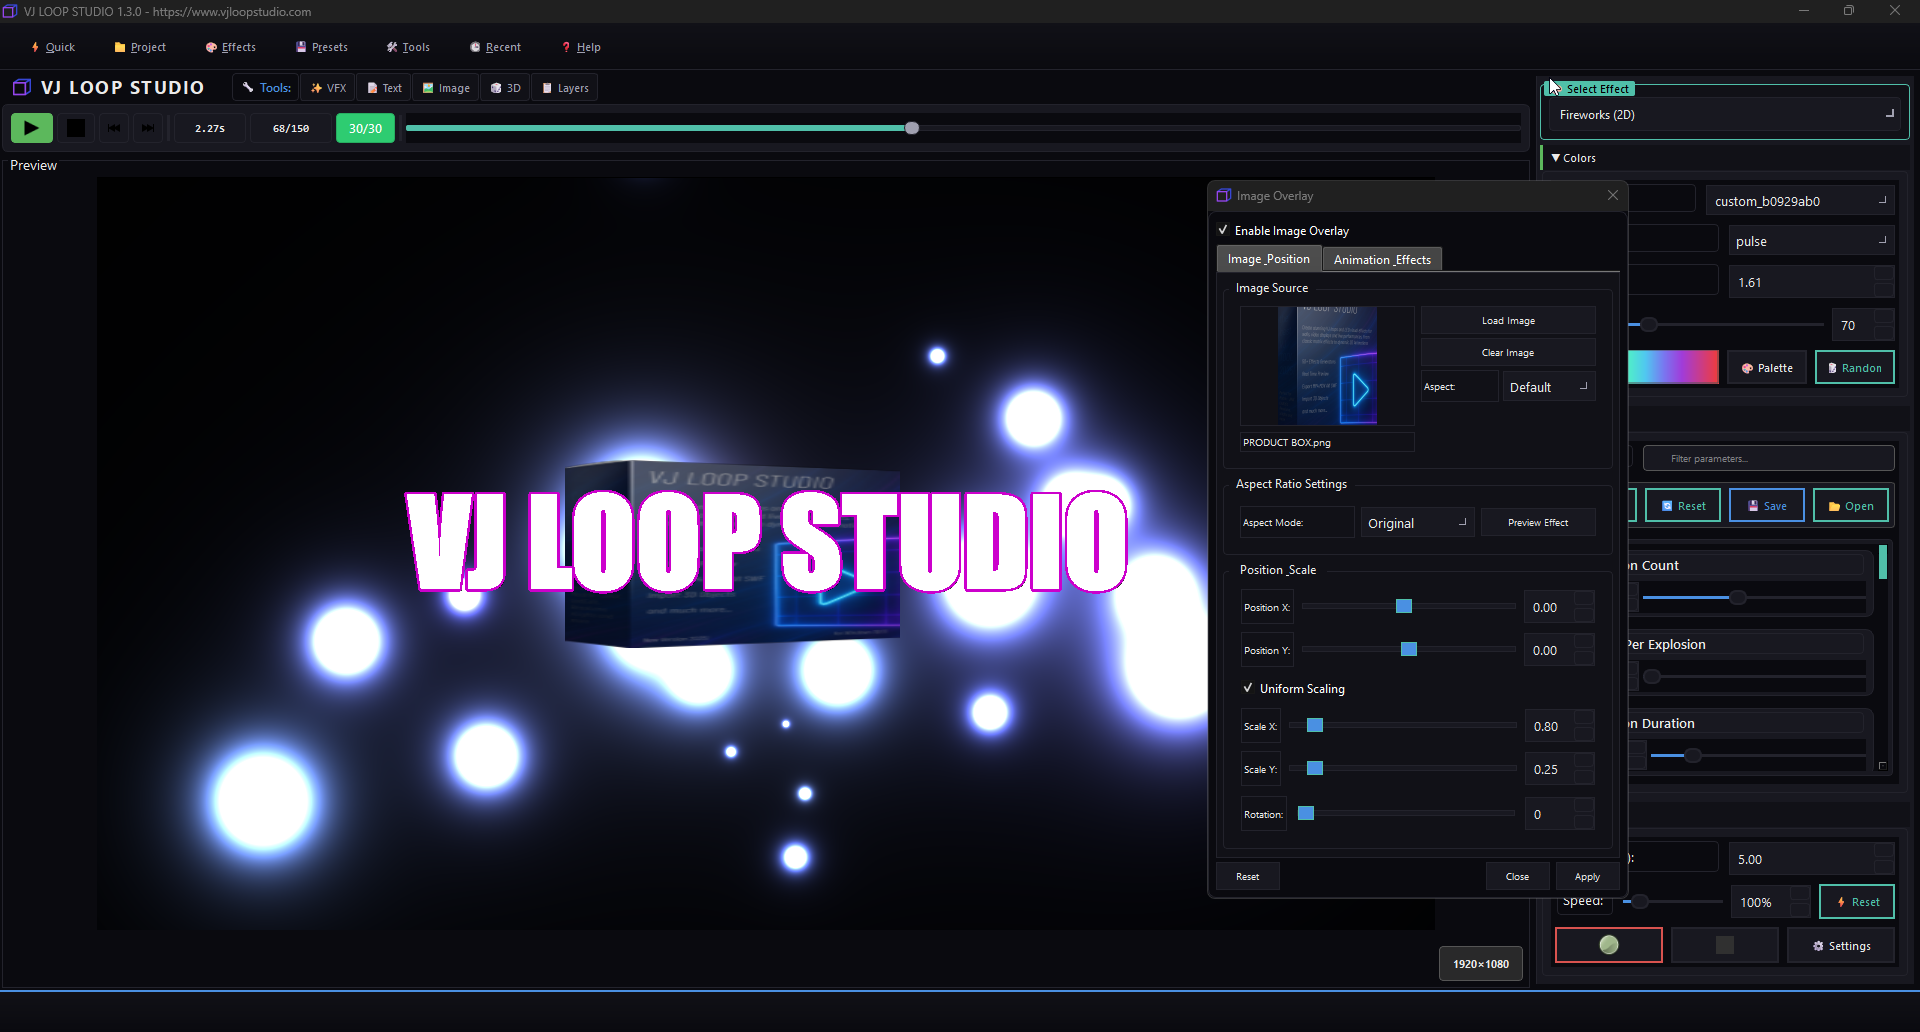Open the Fireworks (2D) effect selector
The height and width of the screenshot is (1032, 1920).
pyautogui.click(x=1724, y=114)
